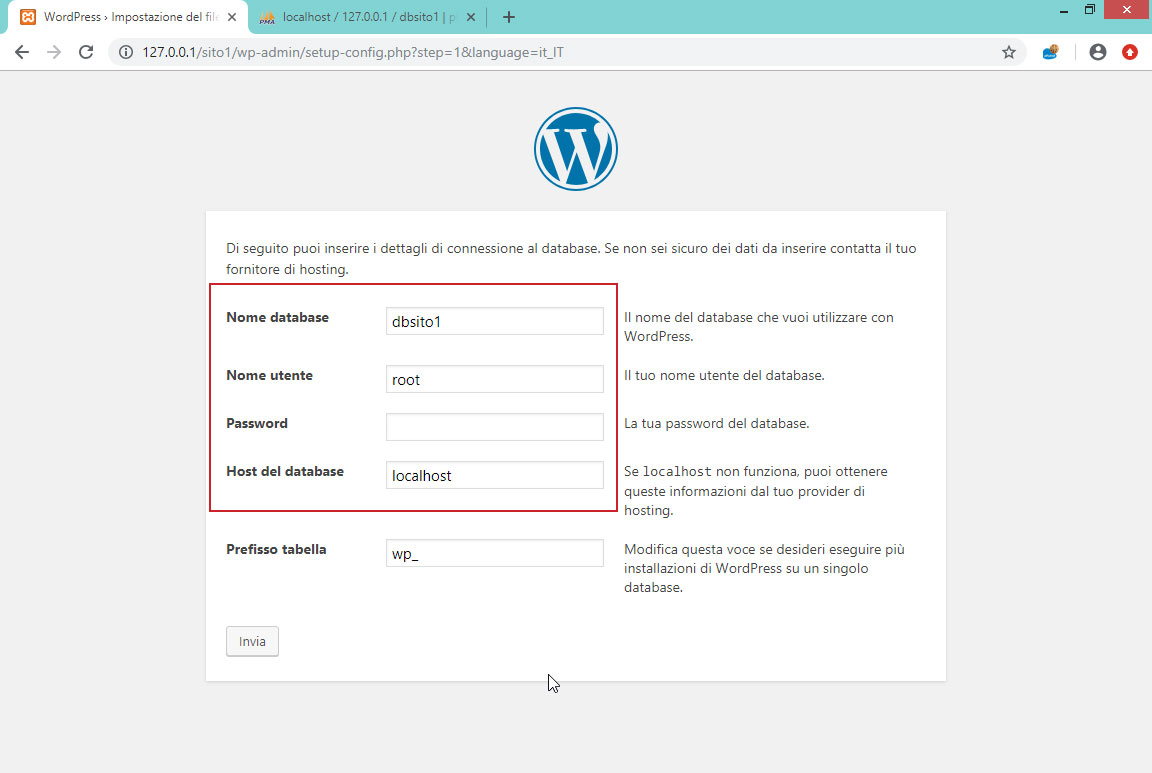The height and width of the screenshot is (773, 1152).
Task: Open the user profile avatar icon
Action: point(1098,52)
